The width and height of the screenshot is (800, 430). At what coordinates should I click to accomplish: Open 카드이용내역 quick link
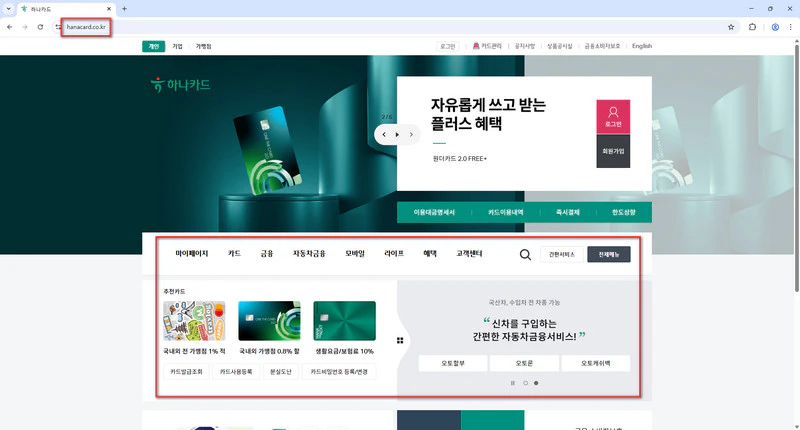(x=506, y=212)
